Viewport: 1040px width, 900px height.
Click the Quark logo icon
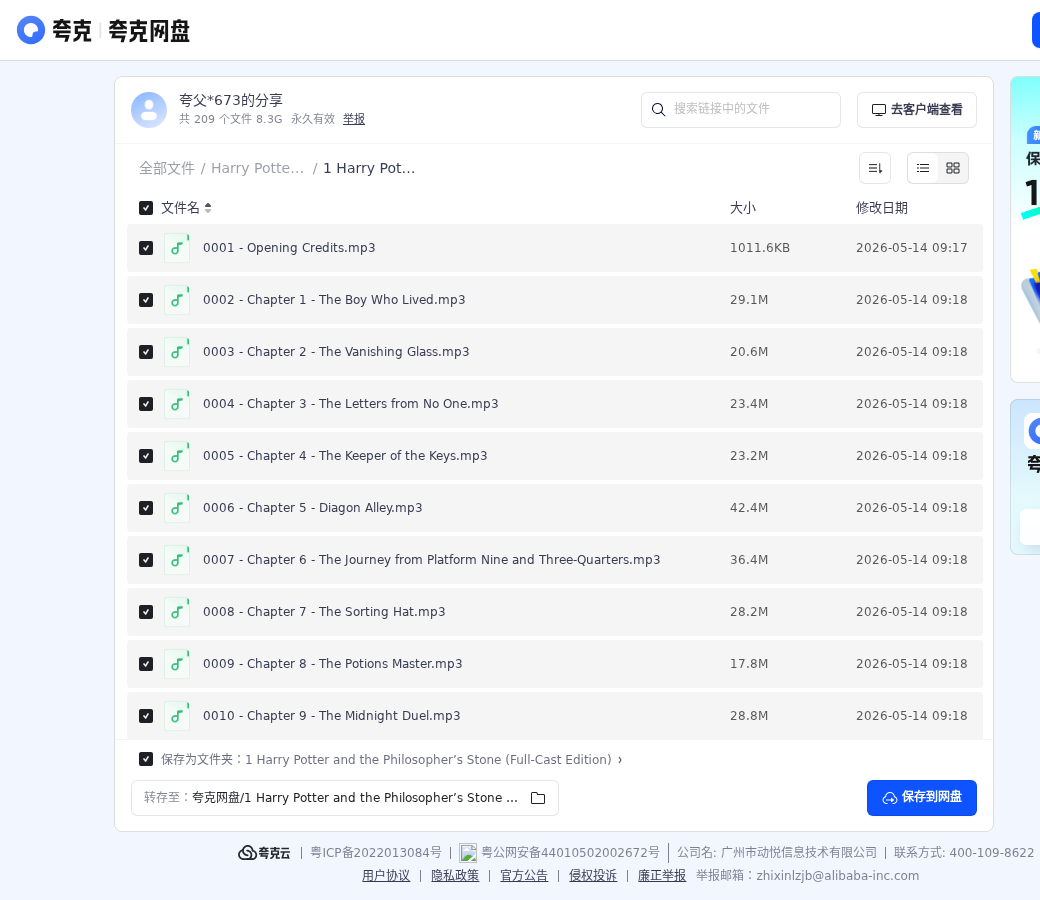[x=31, y=31]
